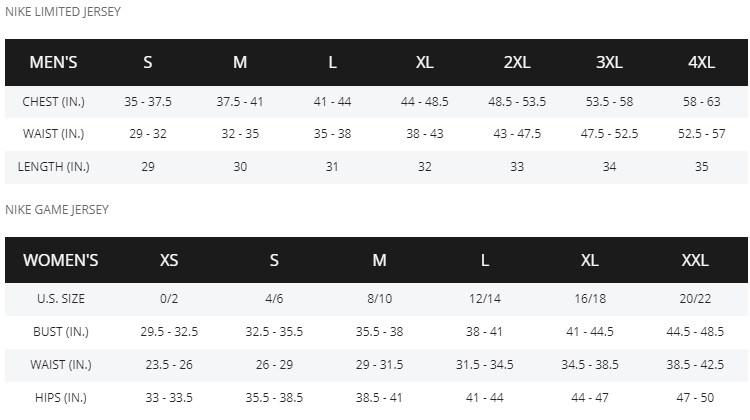Select the 20/22 U.S. size cell
Viewport: 750px width, 420px height.
pos(695,299)
